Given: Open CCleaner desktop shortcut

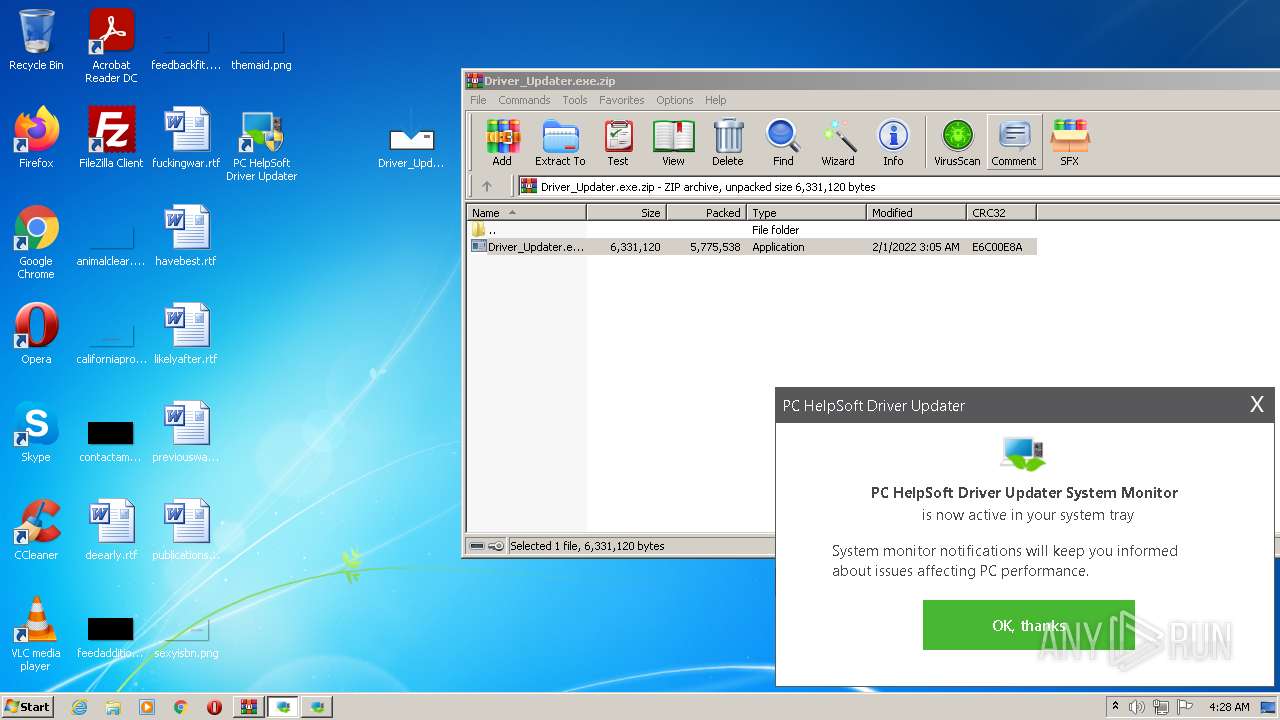Looking at the screenshot, I should [x=36, y=529].
